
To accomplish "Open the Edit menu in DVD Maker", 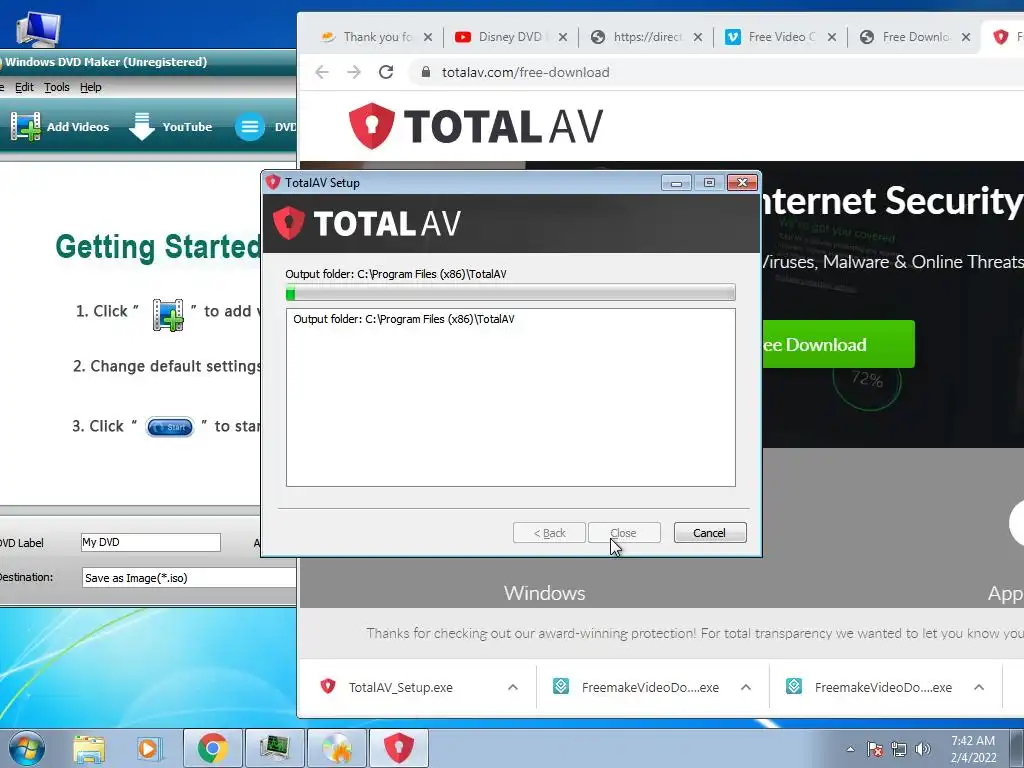I will click(x=24, y=87).
